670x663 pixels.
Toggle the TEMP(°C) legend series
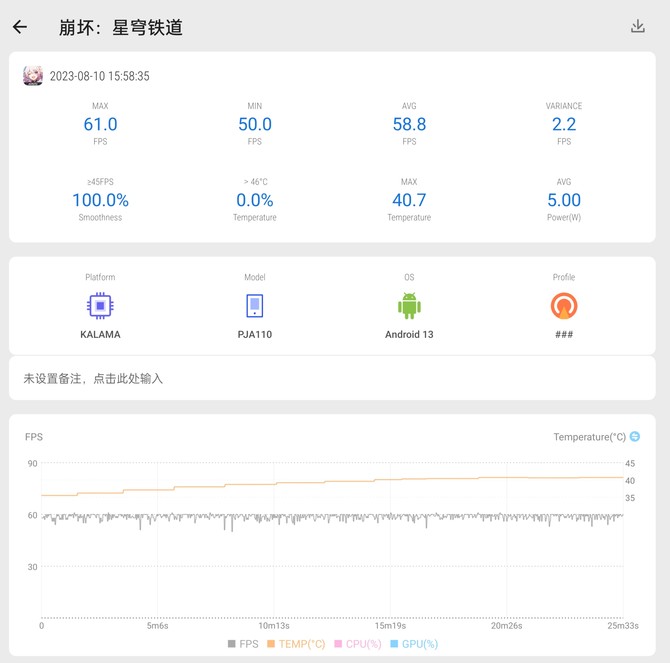click(x=296, y=644)
